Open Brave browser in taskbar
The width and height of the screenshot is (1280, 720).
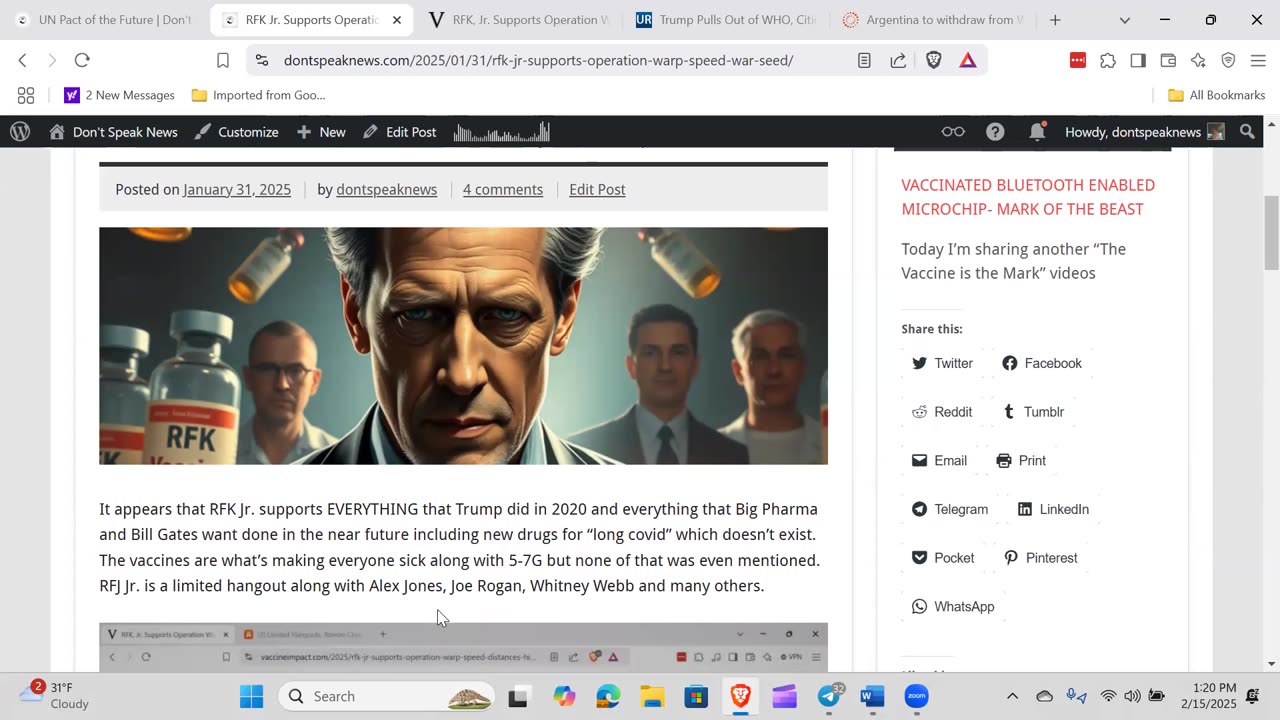[740, 696]
